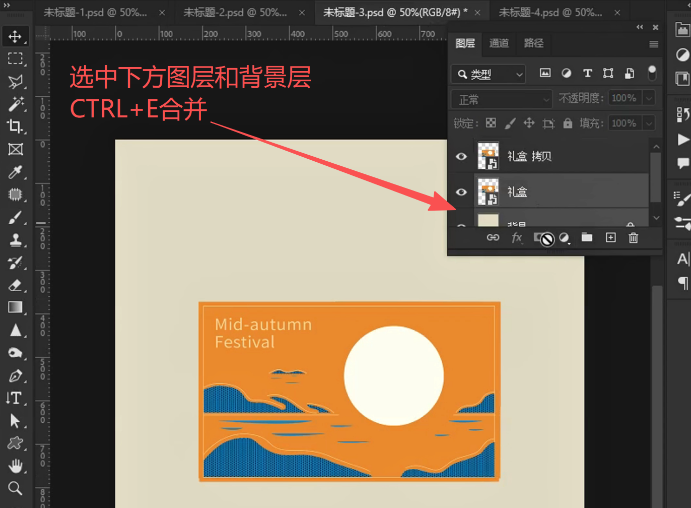Create a new layer
The height and width of the screenshot is (508, 691).
click(x=611, y=237)
